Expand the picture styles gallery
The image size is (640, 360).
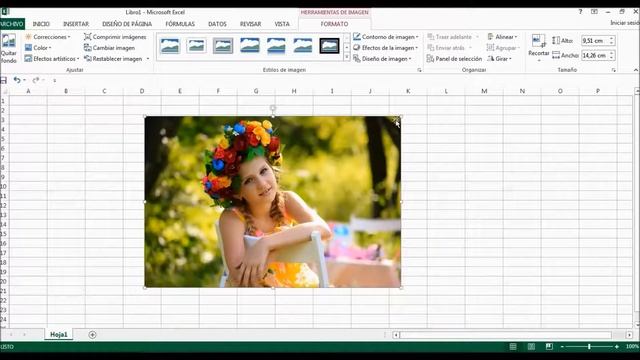pyautogui.click(x=347, y=58)
